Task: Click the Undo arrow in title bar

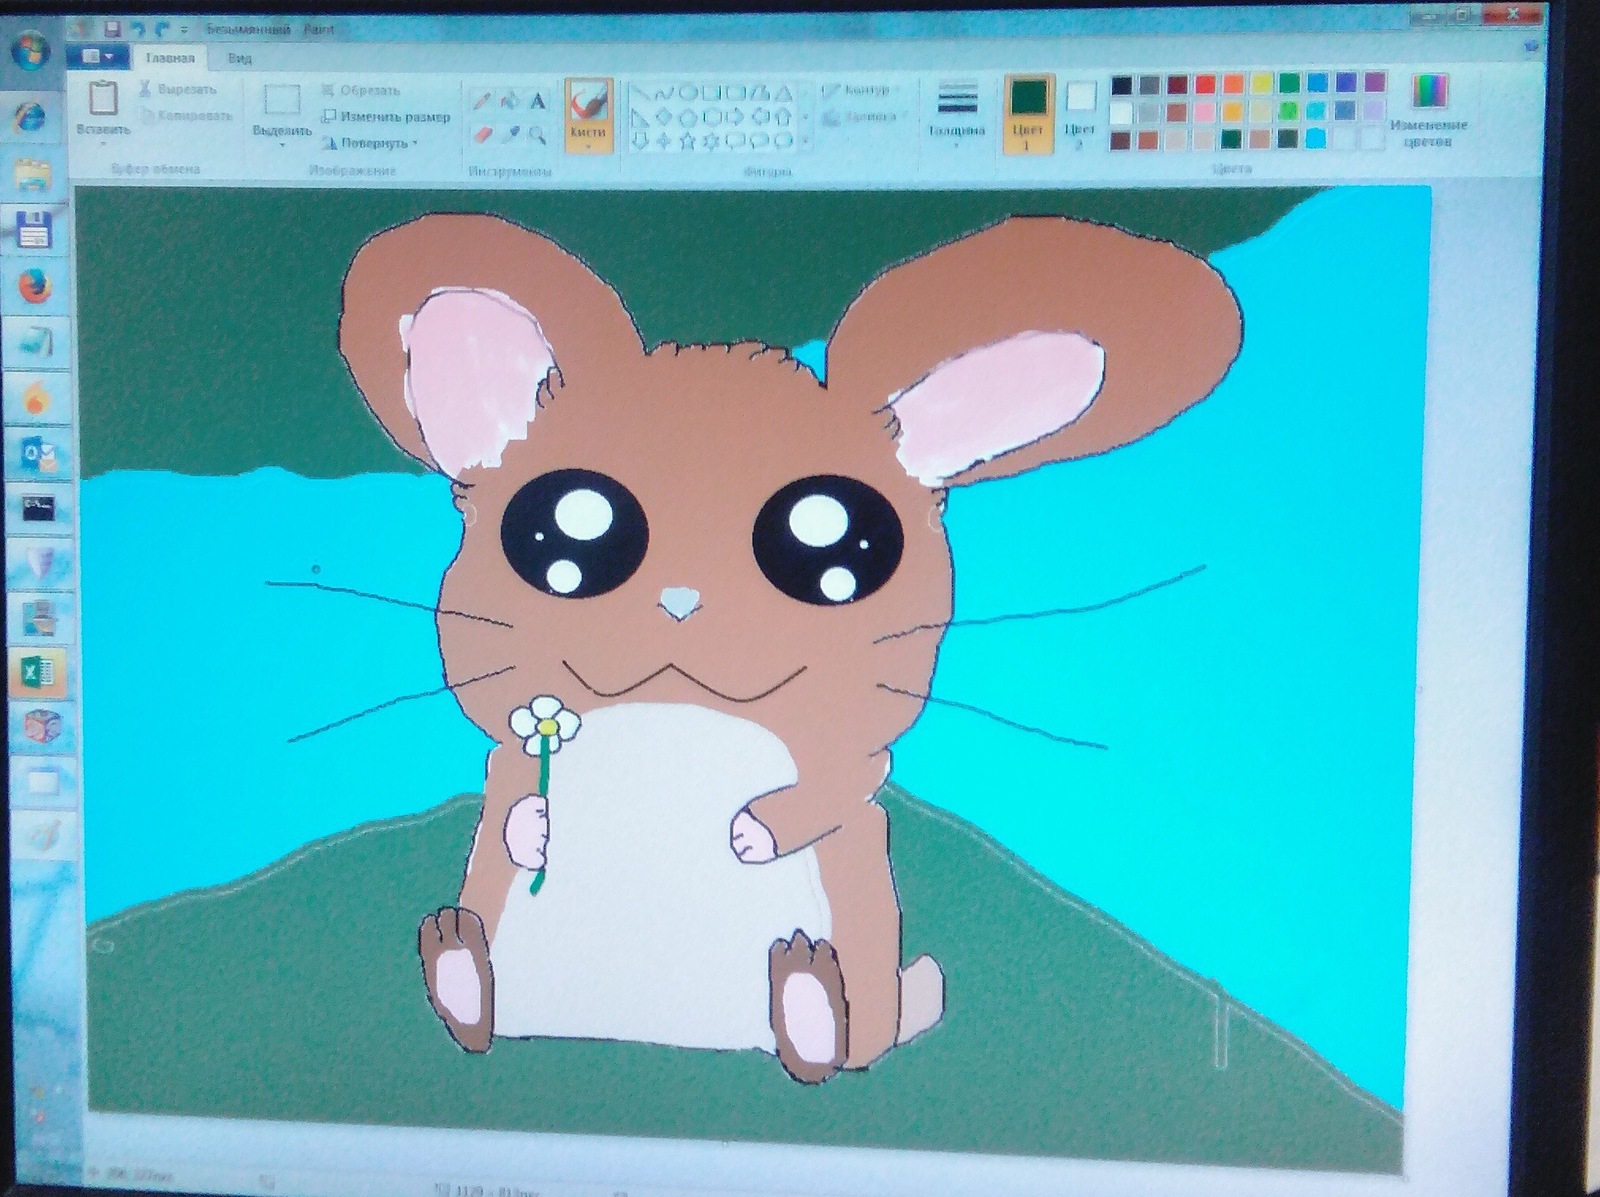Action: [138, 30]
